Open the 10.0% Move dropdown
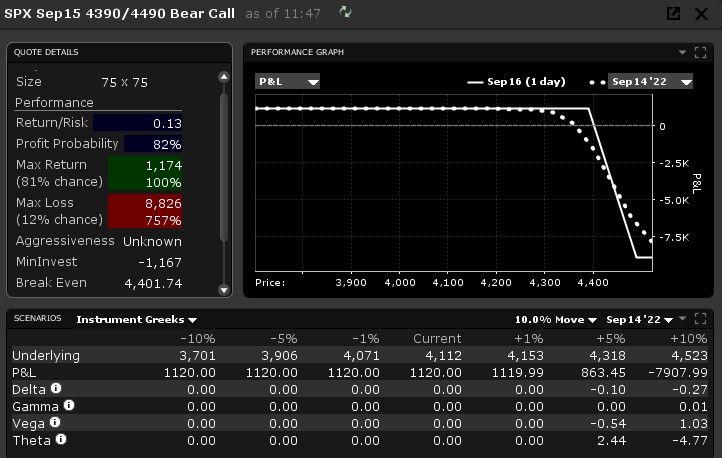The image size is (722, 458). pos(556,320)
